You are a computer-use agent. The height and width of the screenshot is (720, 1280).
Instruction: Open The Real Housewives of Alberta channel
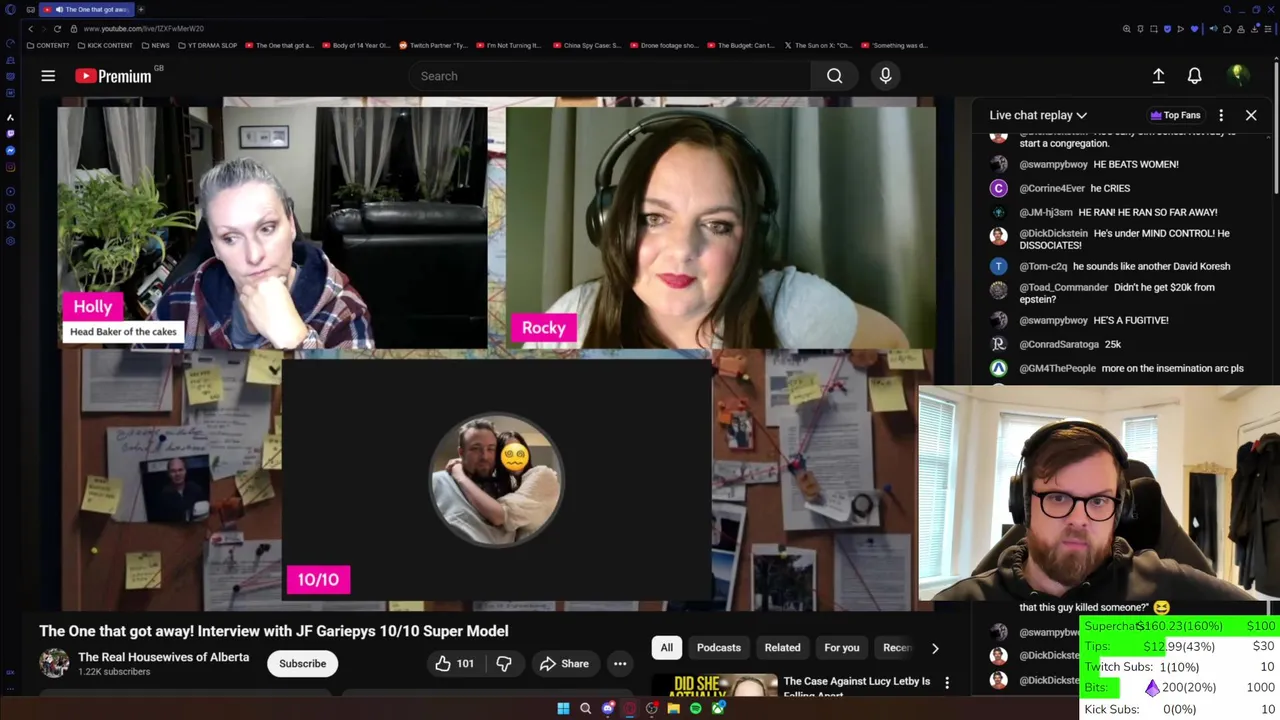[x=163, y=657]
